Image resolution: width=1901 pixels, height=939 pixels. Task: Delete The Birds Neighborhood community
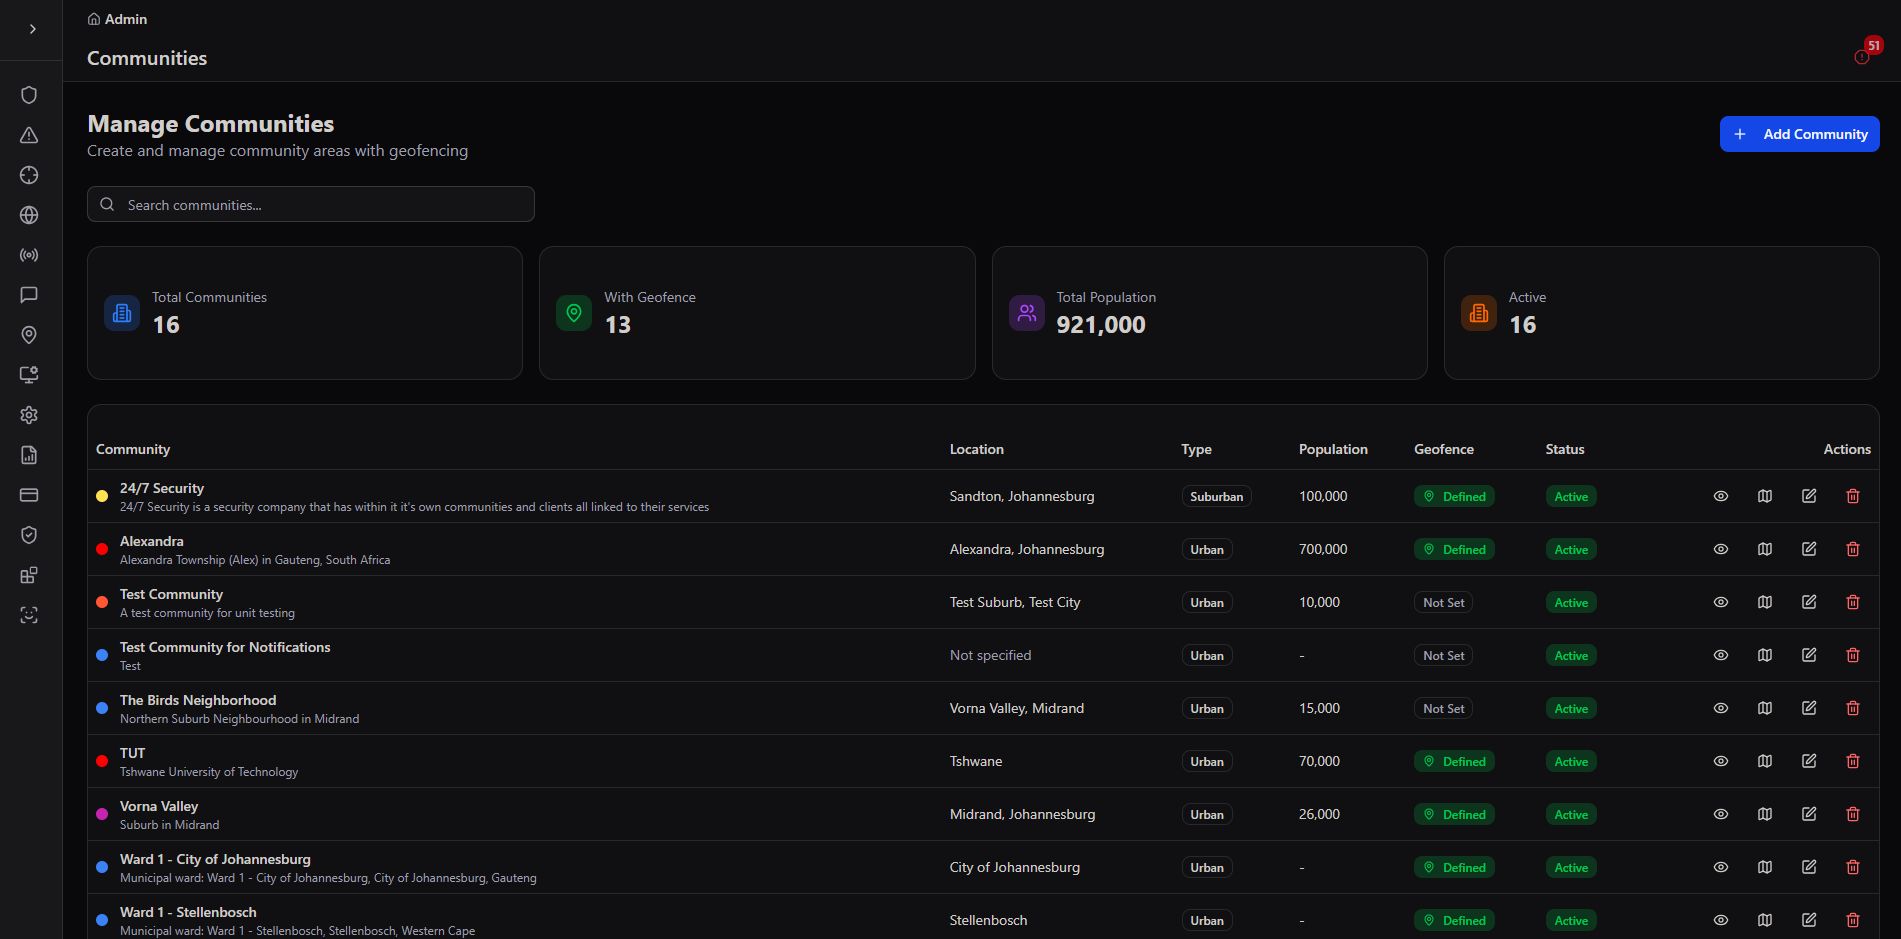pos(1853,708)
